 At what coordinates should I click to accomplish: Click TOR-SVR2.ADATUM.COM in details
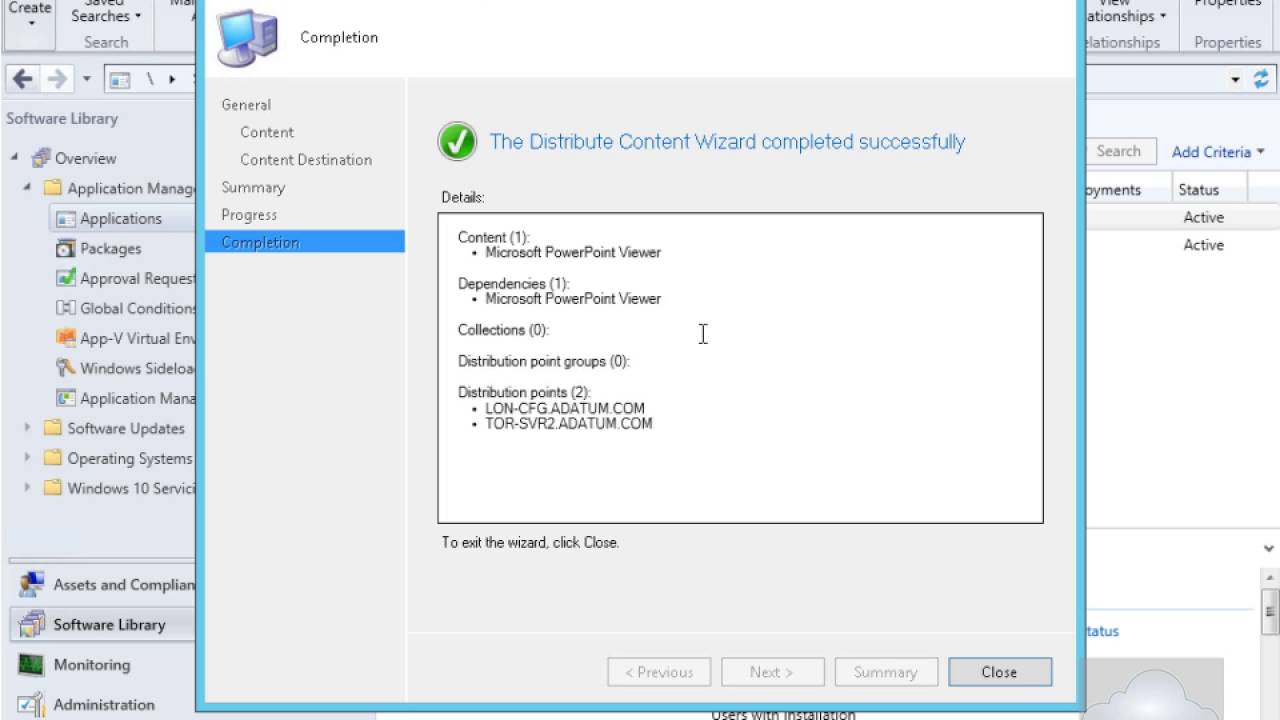click(569, 424)
